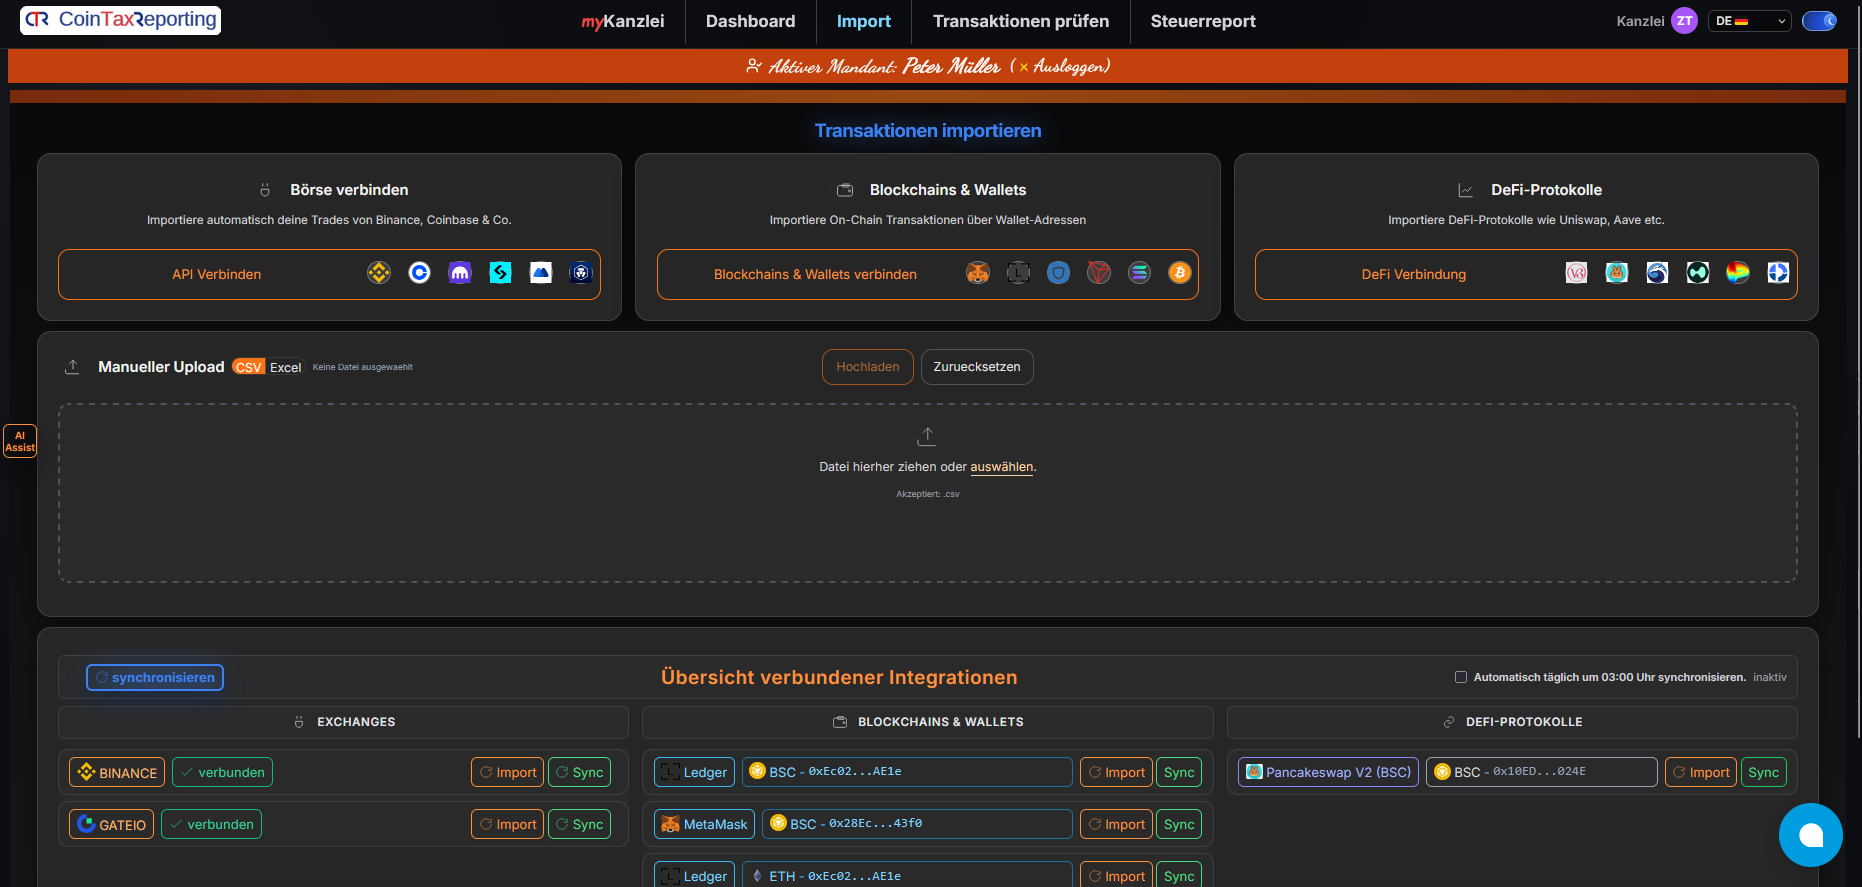Click the Coinbase logo icon
Image resolution: width=1862 pixels, height=887 pixels.
click(419, 273)
